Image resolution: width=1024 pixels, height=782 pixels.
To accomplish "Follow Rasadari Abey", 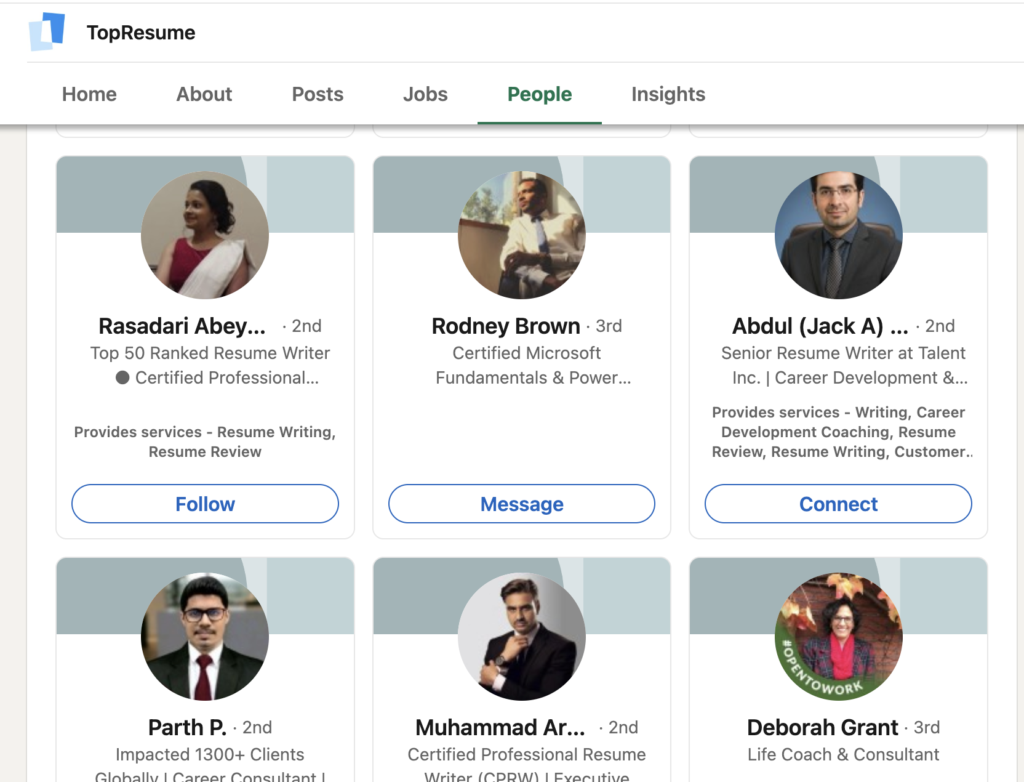I will tap(205, 504).
